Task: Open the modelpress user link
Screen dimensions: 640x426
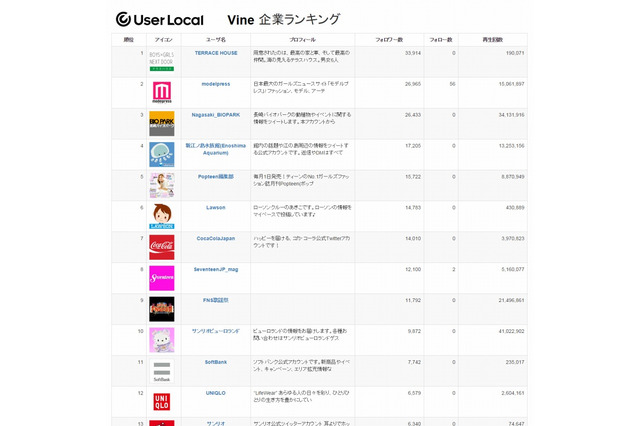Action: (x=216, y=84)
